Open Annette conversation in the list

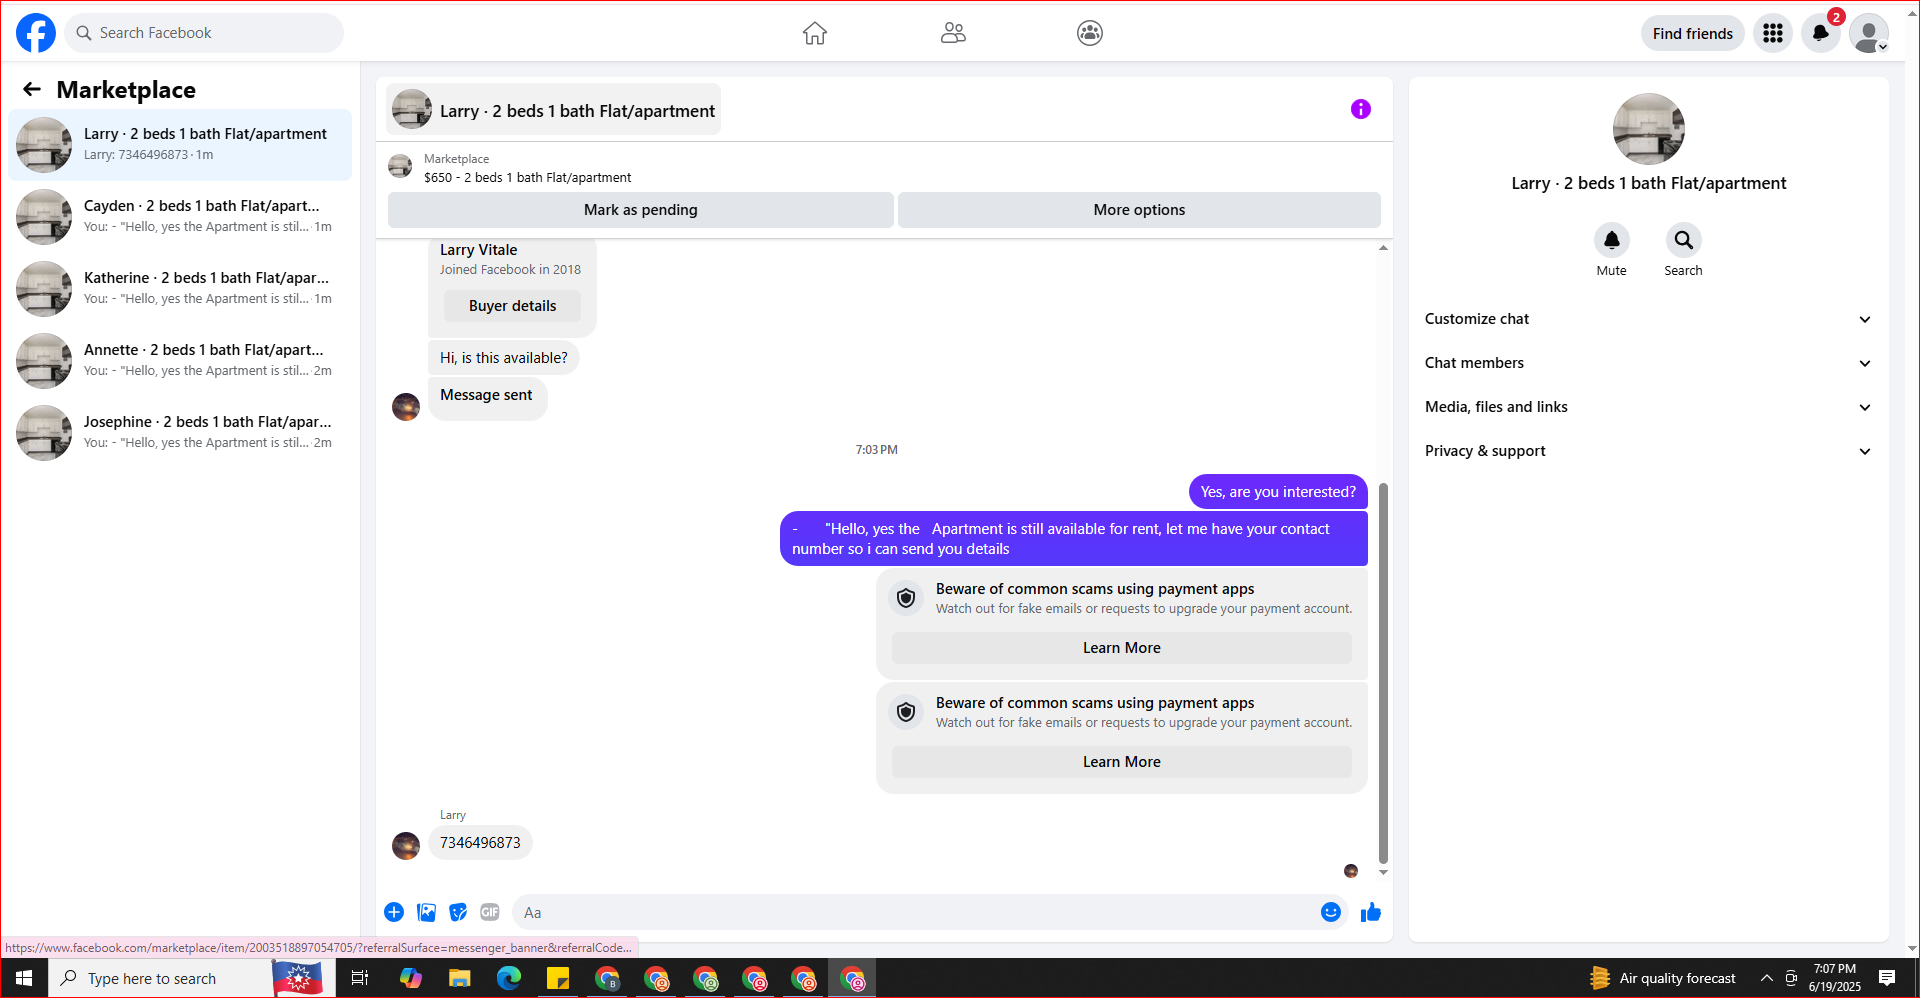point(180,361)
